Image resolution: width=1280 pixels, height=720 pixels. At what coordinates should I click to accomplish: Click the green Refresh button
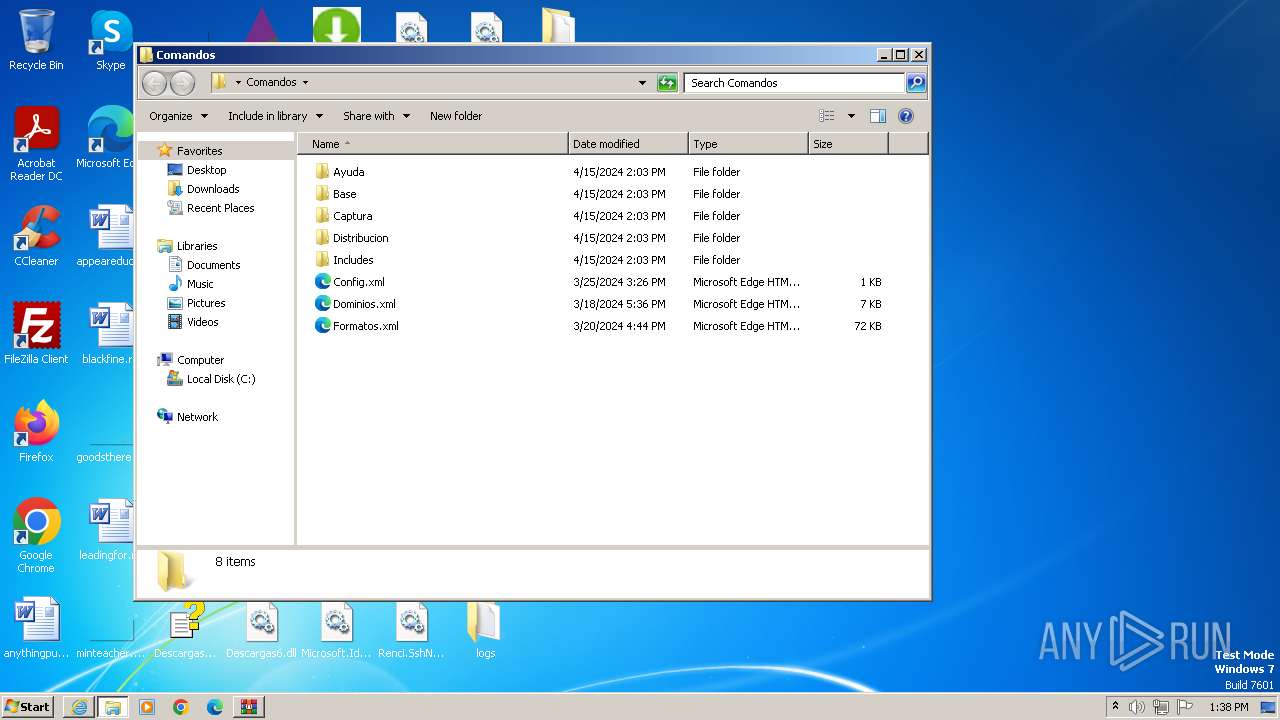[x=667, y=83]
